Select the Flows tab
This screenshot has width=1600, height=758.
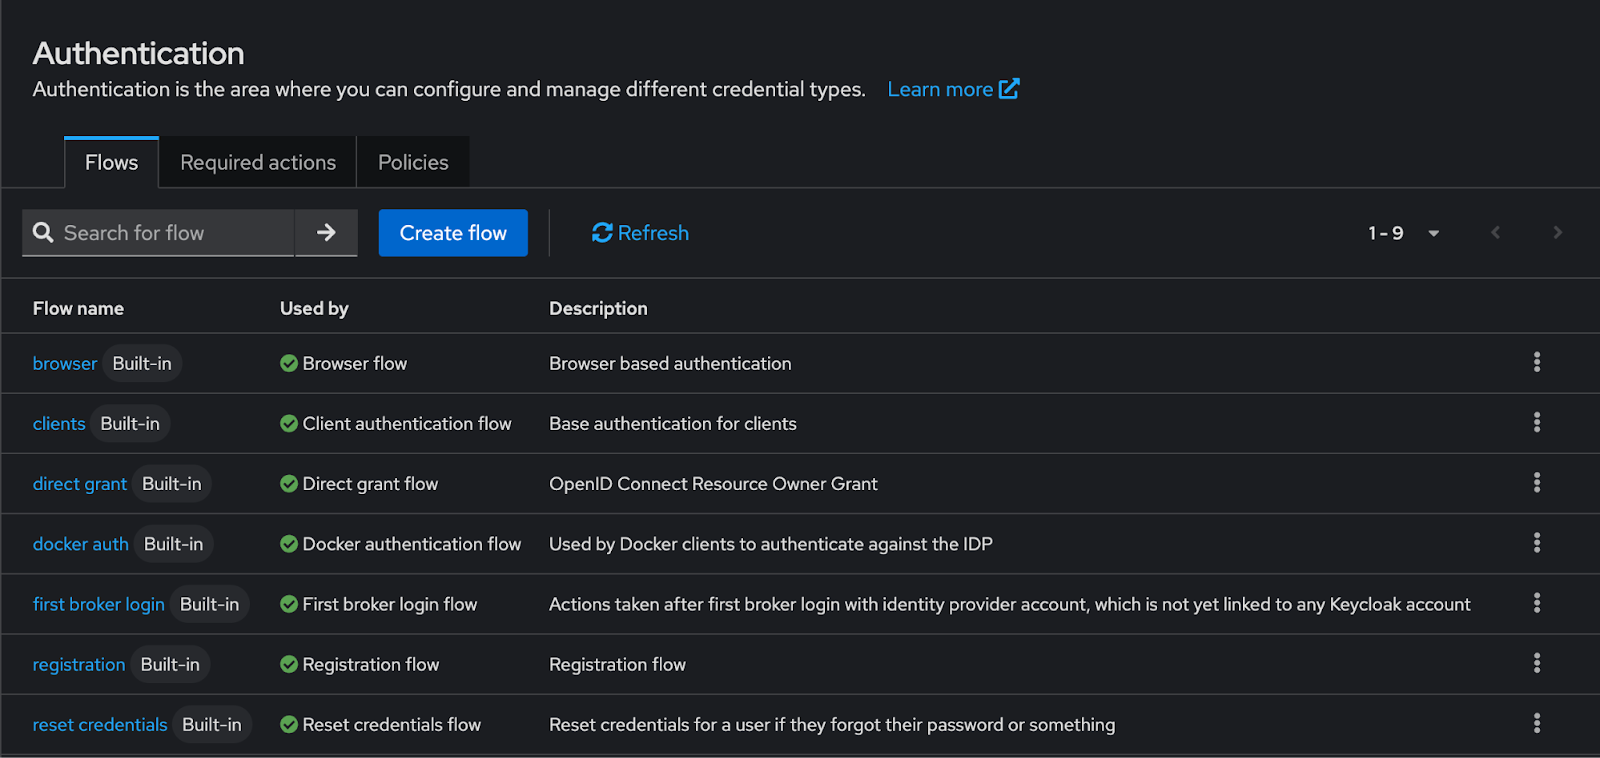point(111,162)
